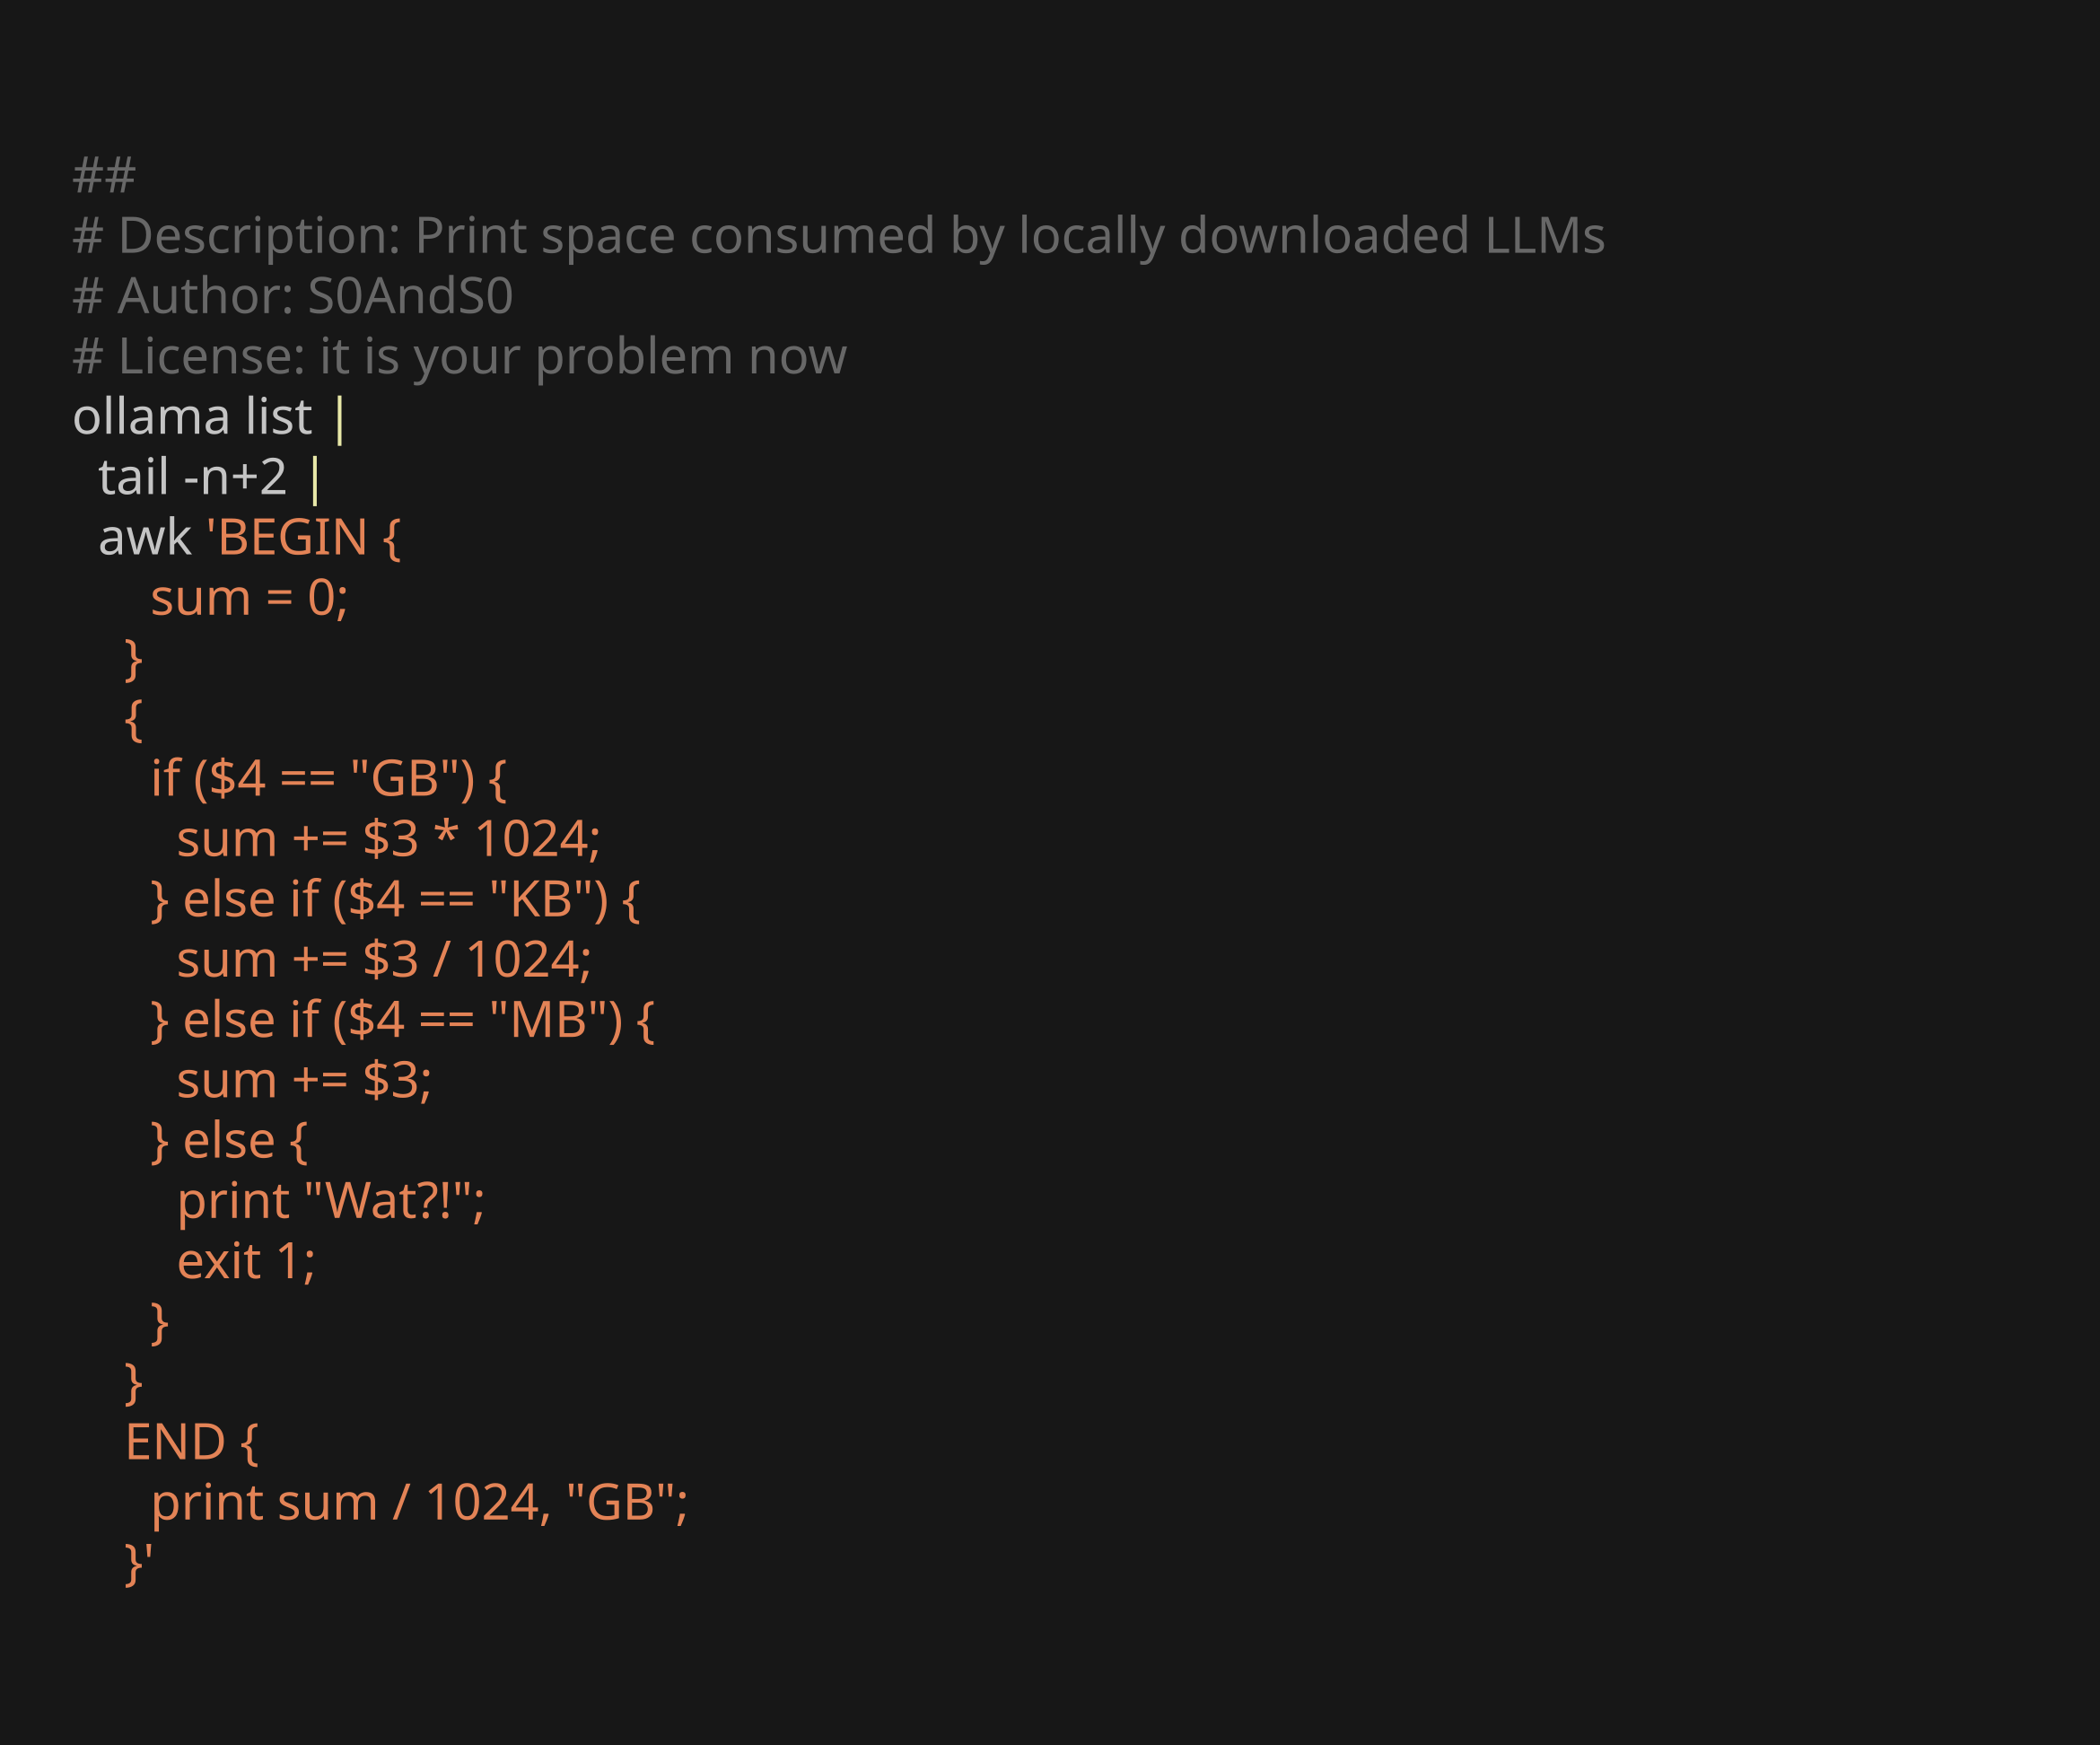Click the 'sum += $3;' line

point(304,1081)
